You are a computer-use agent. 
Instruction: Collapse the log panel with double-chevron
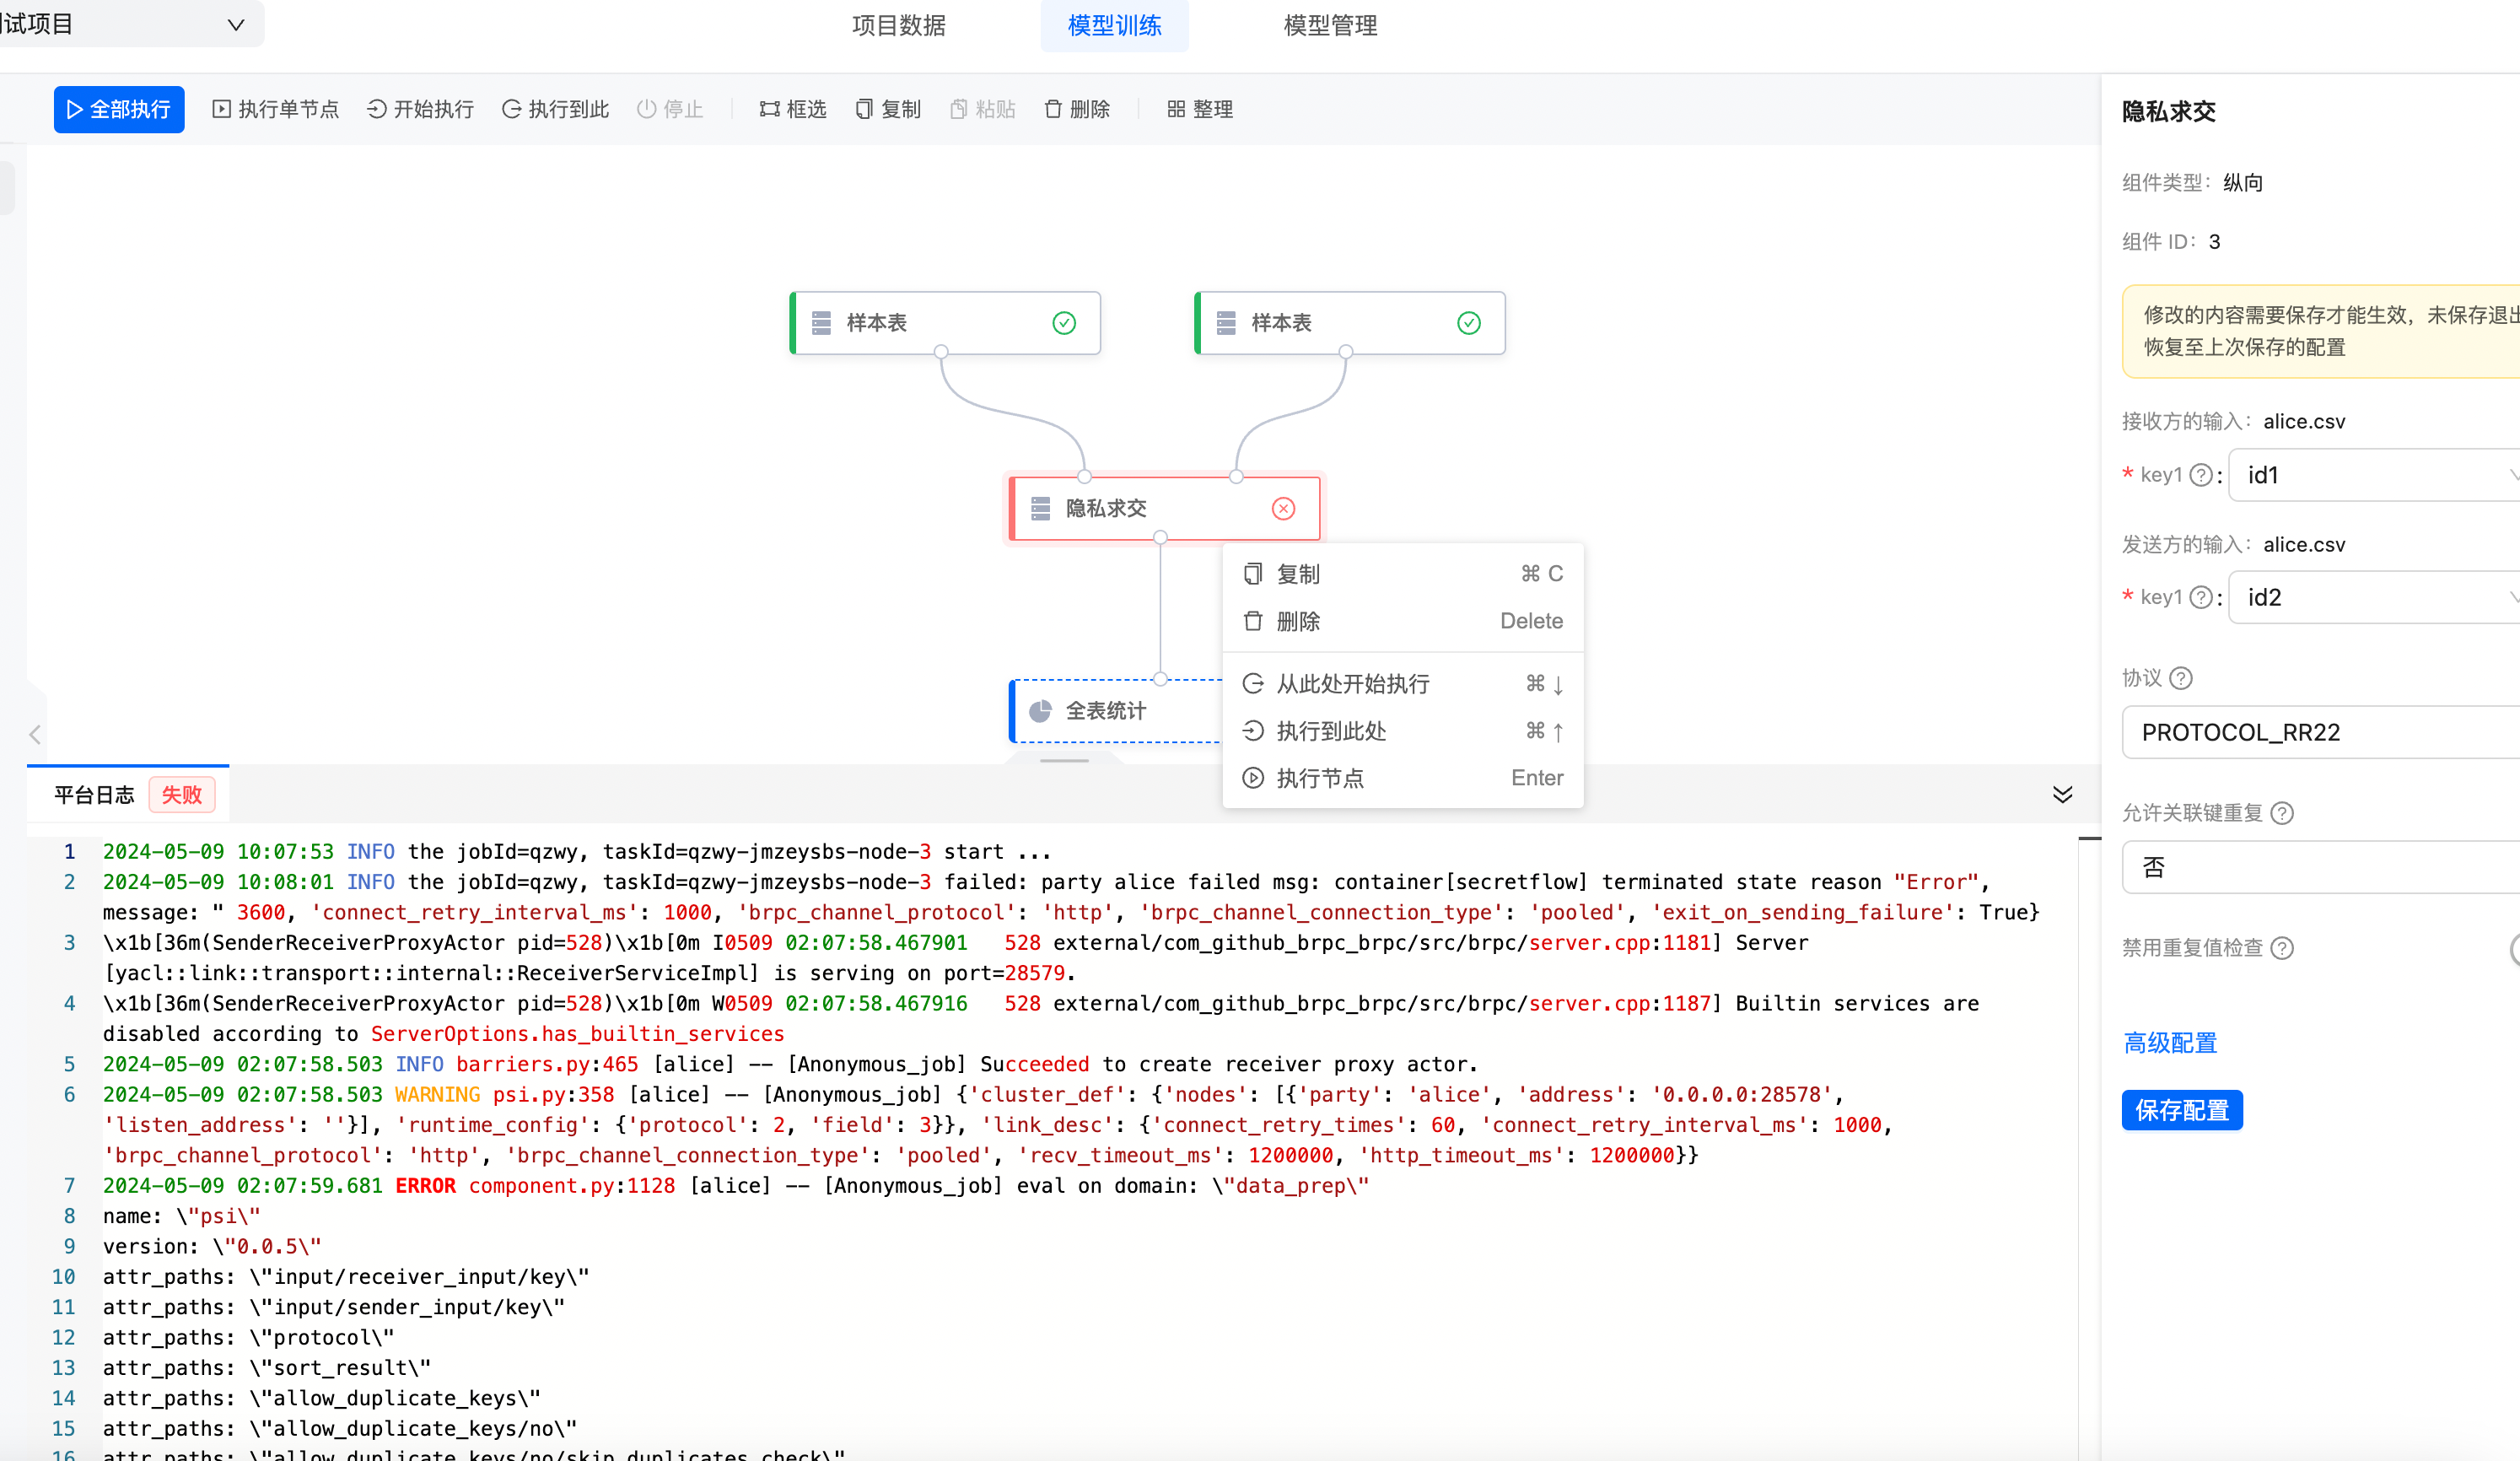(x=2062, y=794)
